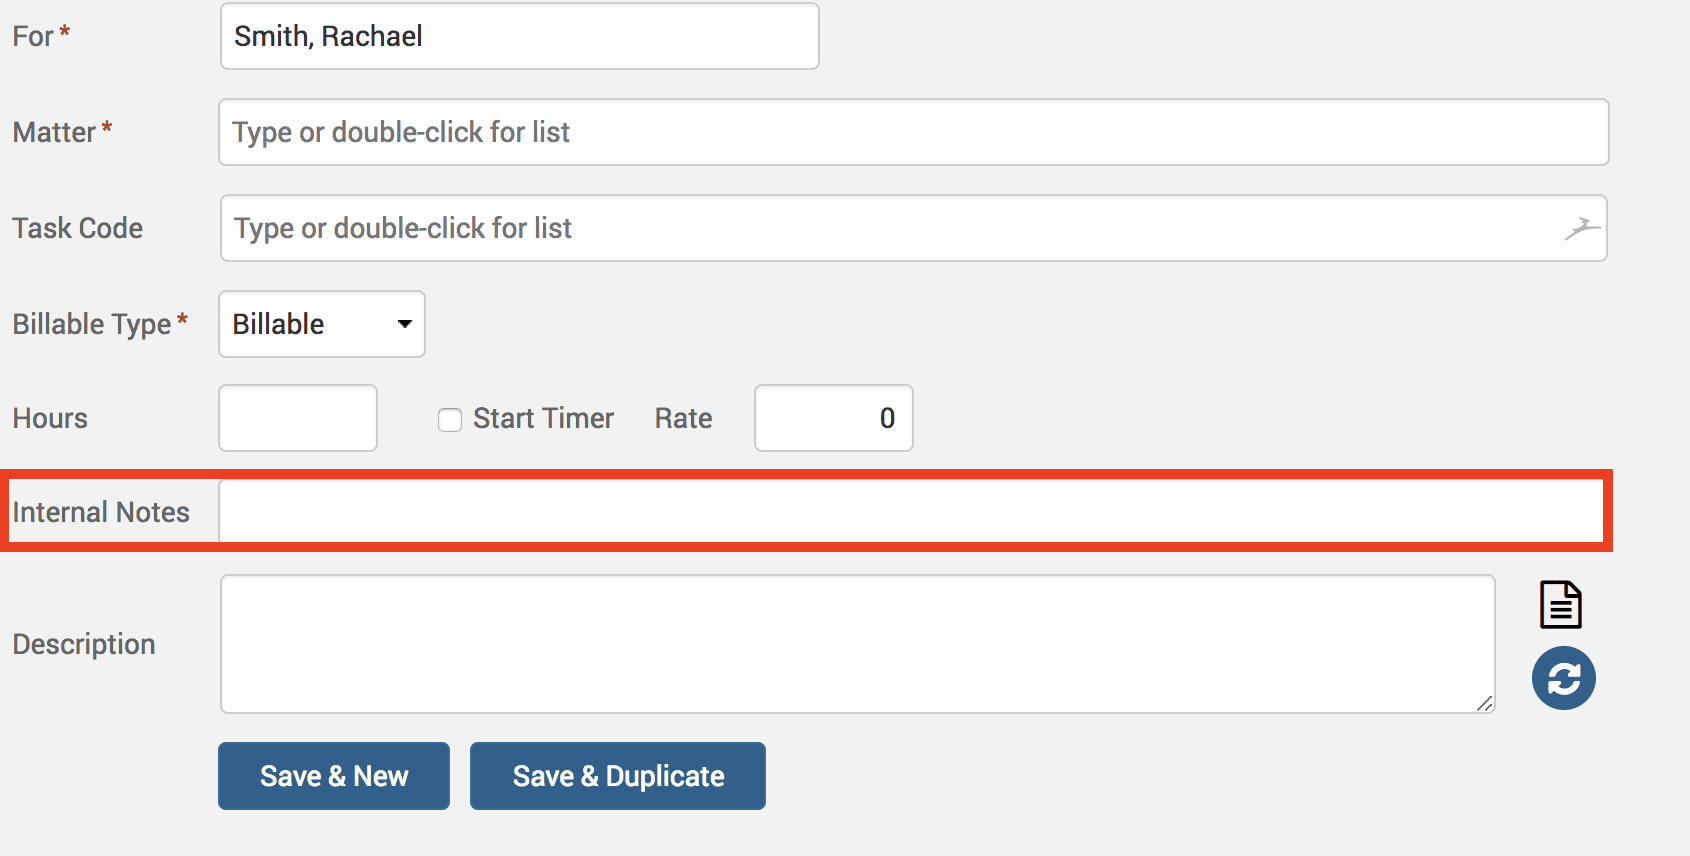Image resolution: width=1690 pixels, height=856 pixels.
Task: Click into the Task Code text field
Action: tap(890, 228)
